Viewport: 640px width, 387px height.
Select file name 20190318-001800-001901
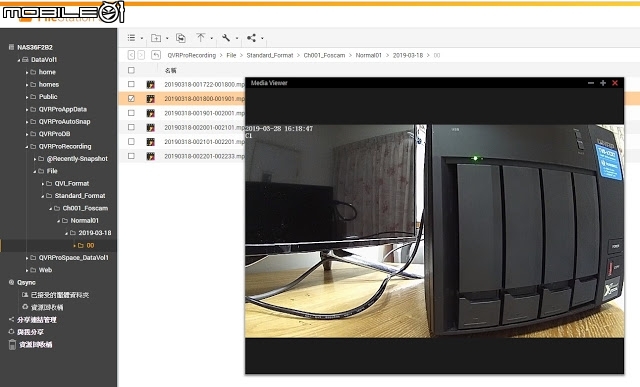tap(204, 99)
